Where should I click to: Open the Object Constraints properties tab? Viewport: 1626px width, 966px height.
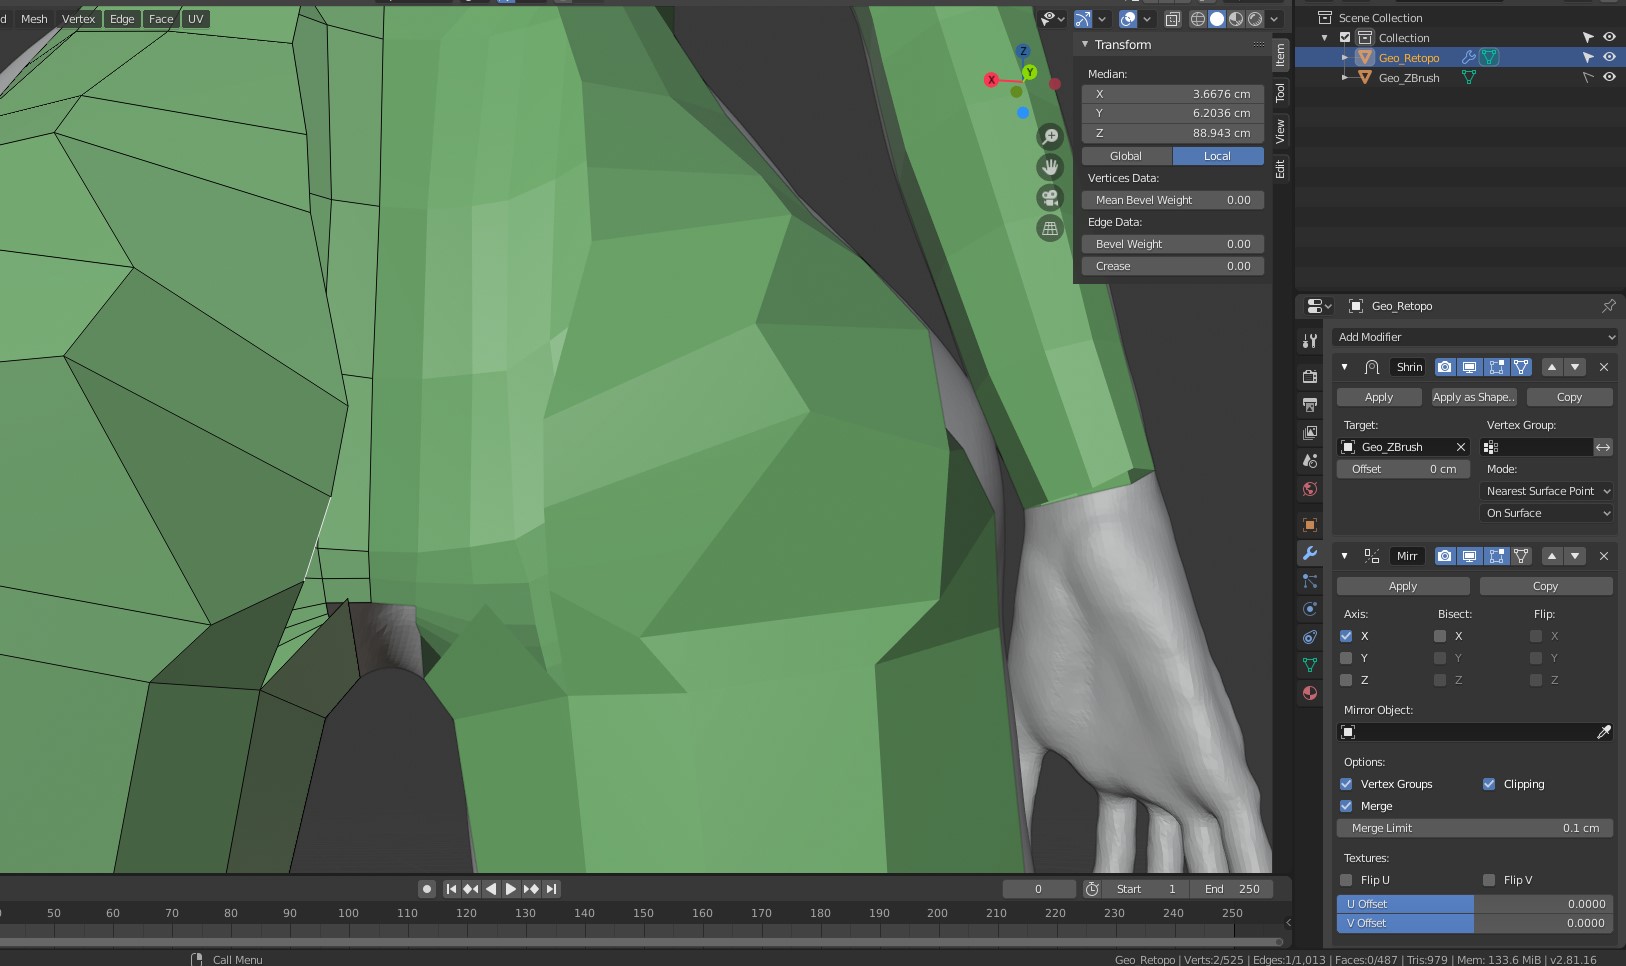[1310, 637]
